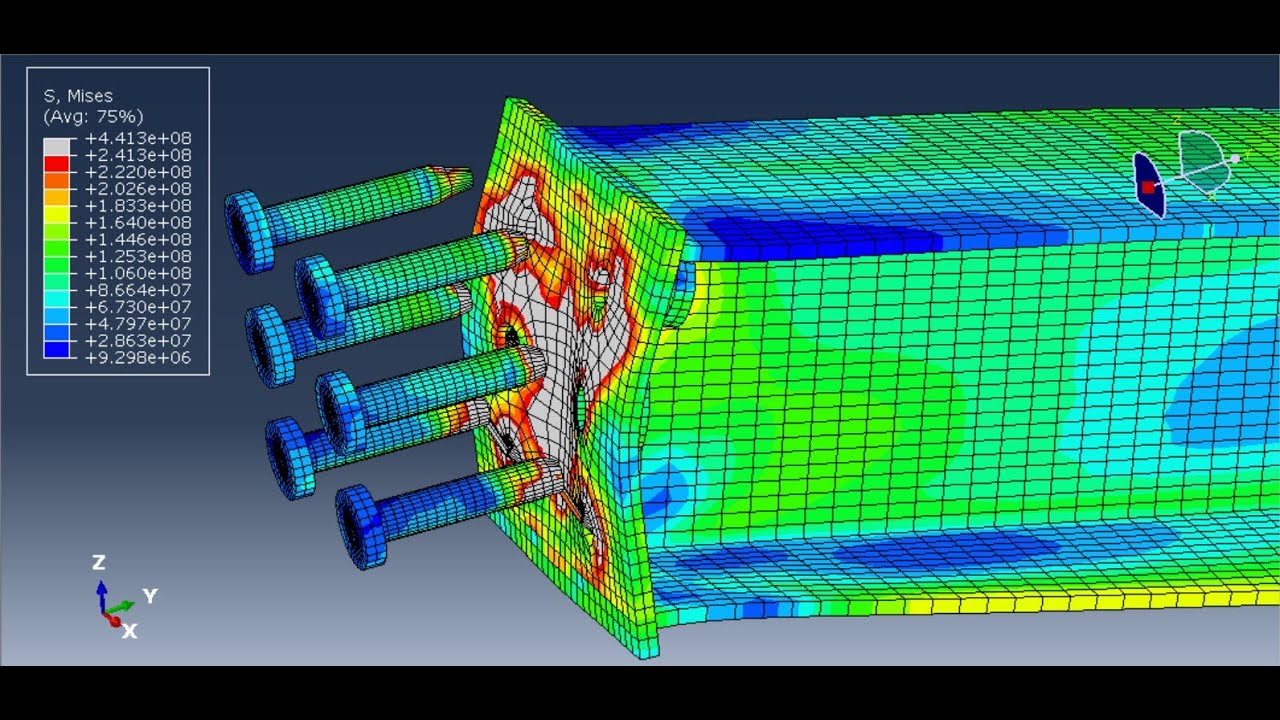
Task: Select the legend title 'S, Mises'
Action: 78,96
